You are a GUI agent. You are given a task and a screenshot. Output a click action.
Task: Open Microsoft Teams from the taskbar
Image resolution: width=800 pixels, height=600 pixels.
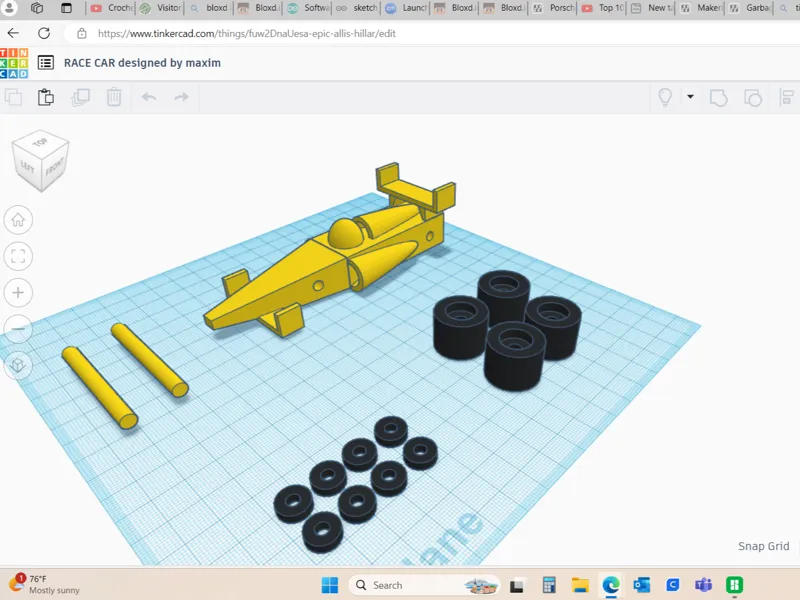coord(704,585)
